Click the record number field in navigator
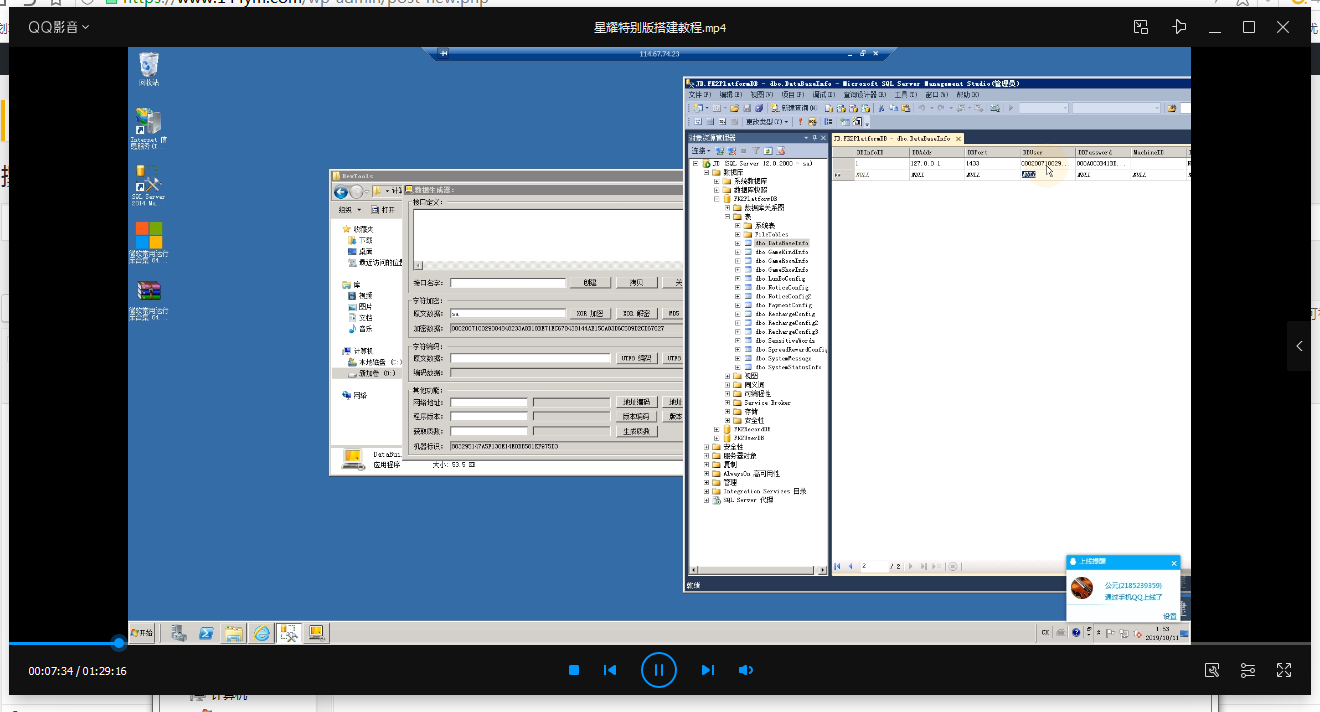Screen dimensions: 1320x712 (873, 566)
